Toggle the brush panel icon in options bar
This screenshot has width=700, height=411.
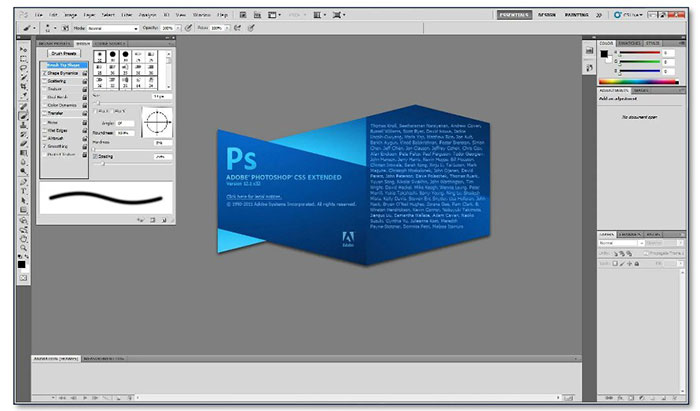[65, 28]
